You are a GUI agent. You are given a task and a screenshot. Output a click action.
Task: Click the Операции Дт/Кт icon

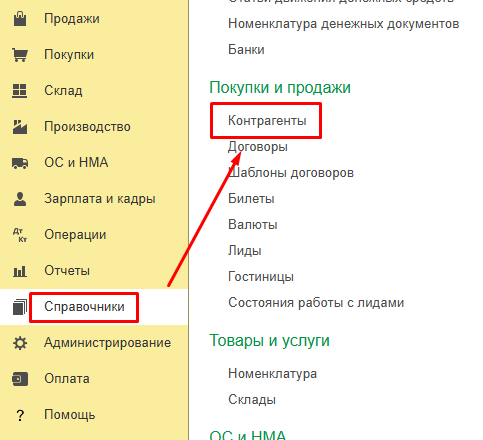20,235
